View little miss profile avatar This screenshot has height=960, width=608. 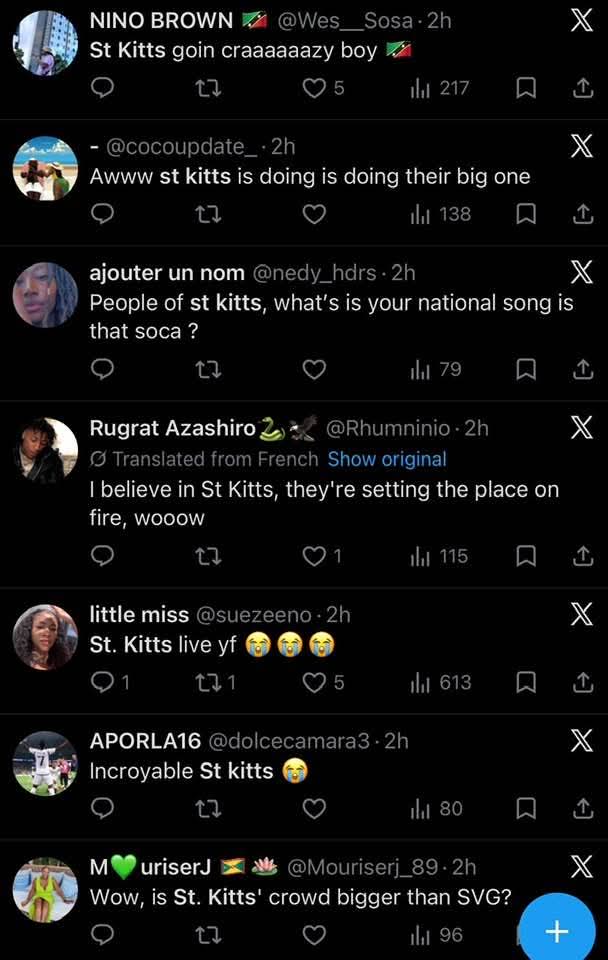point(45,637)
